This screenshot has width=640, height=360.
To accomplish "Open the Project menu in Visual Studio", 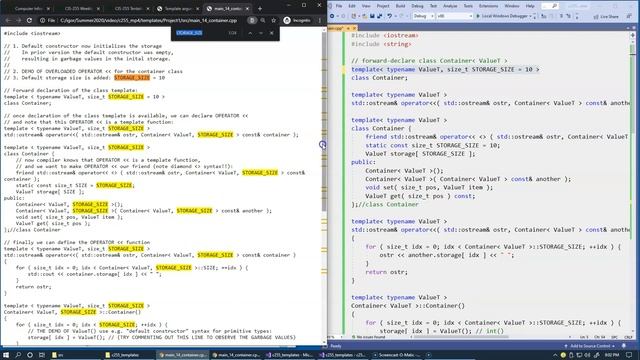I will click(383, 6).
